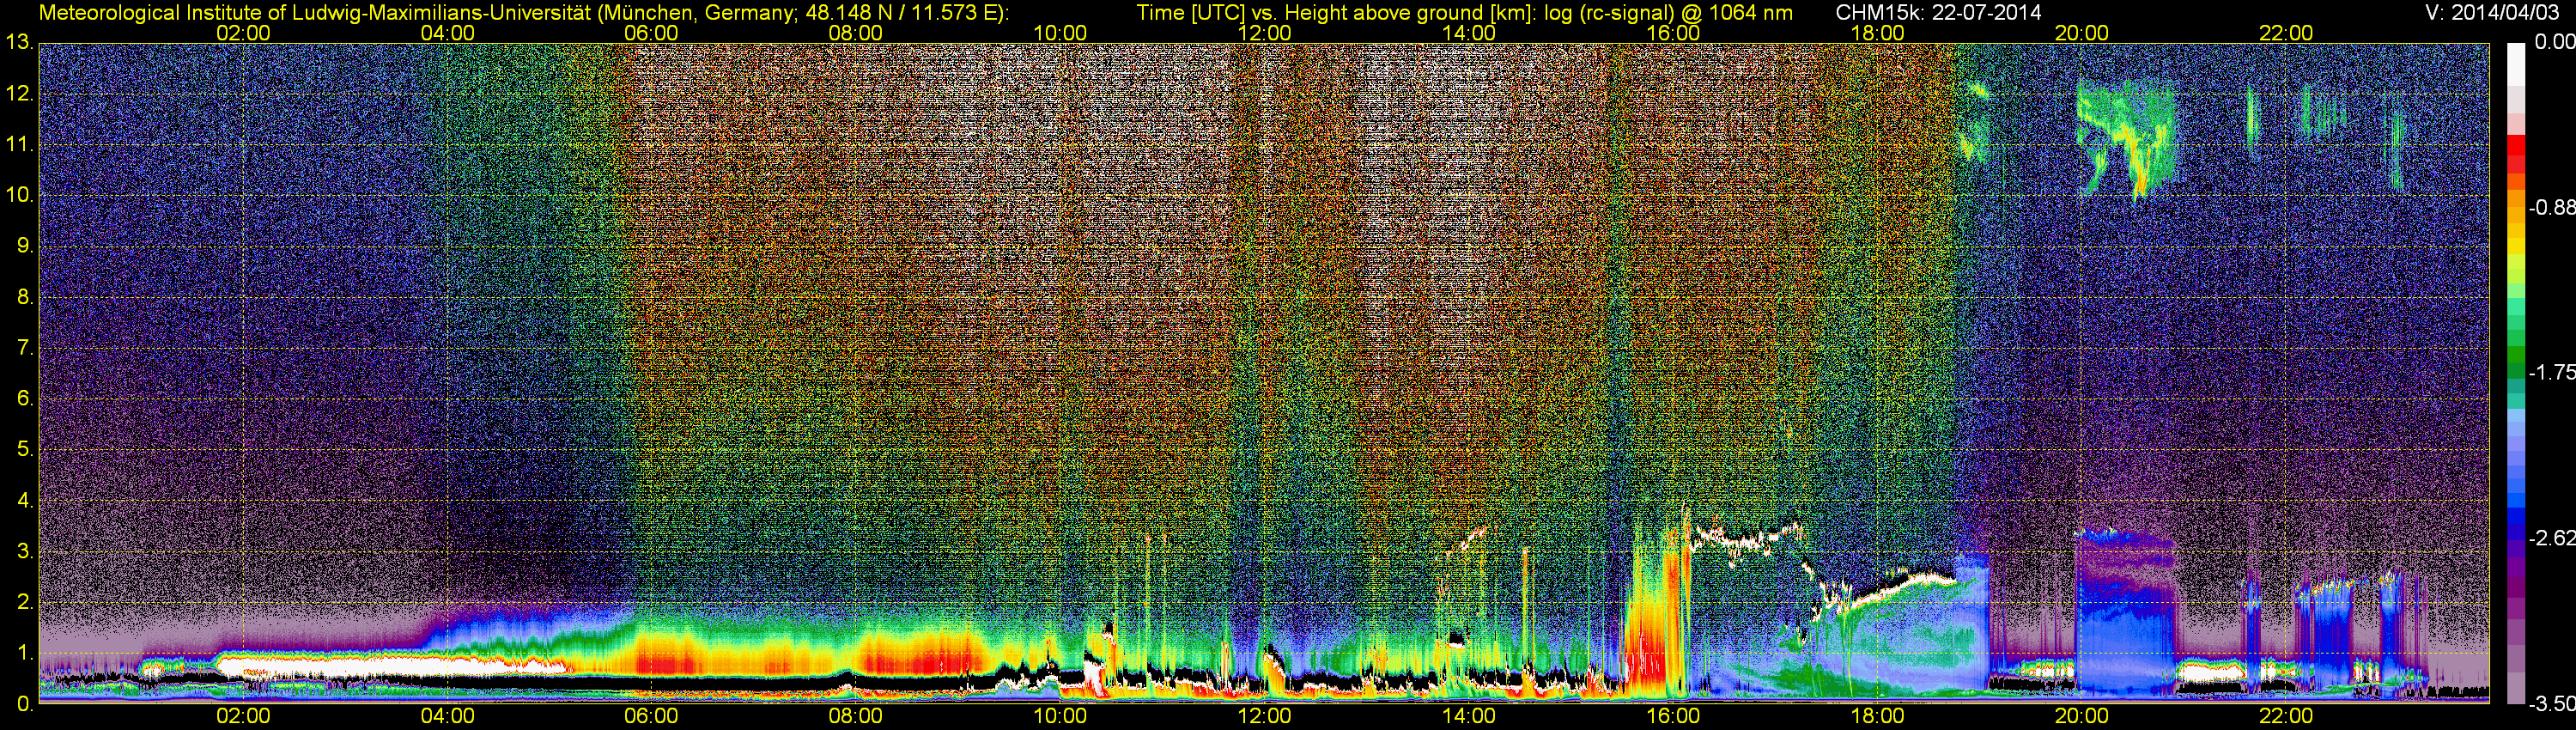Click the '22:00' tick on top time axis

2286,33
